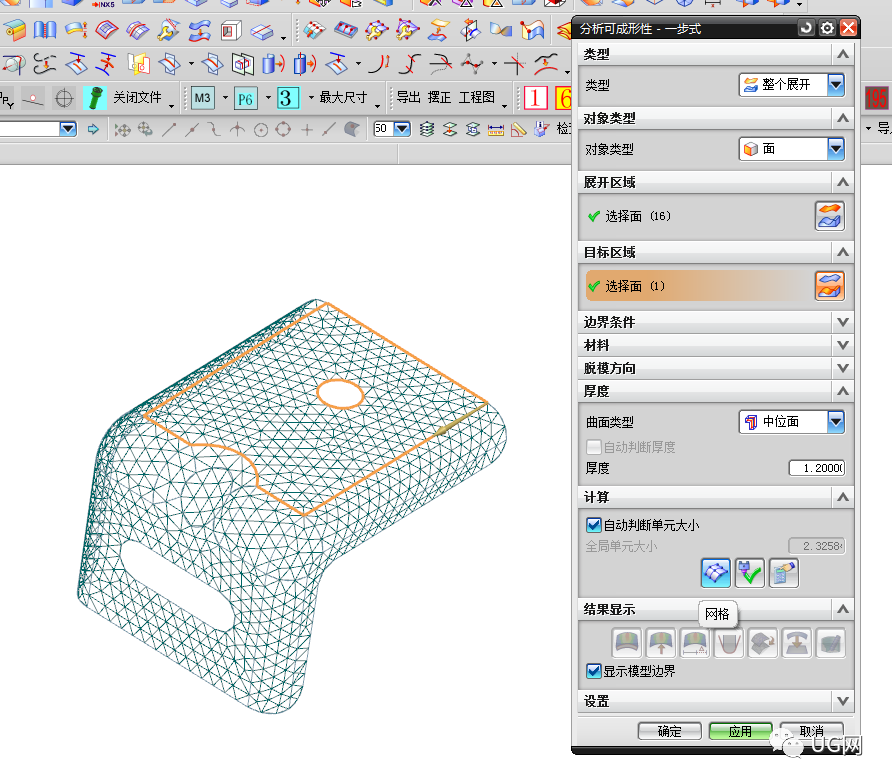Viewport: 892px width, 784px height.
Task: Open 对象类型 dropdown showing 面
Action: (x=792, y=149)
